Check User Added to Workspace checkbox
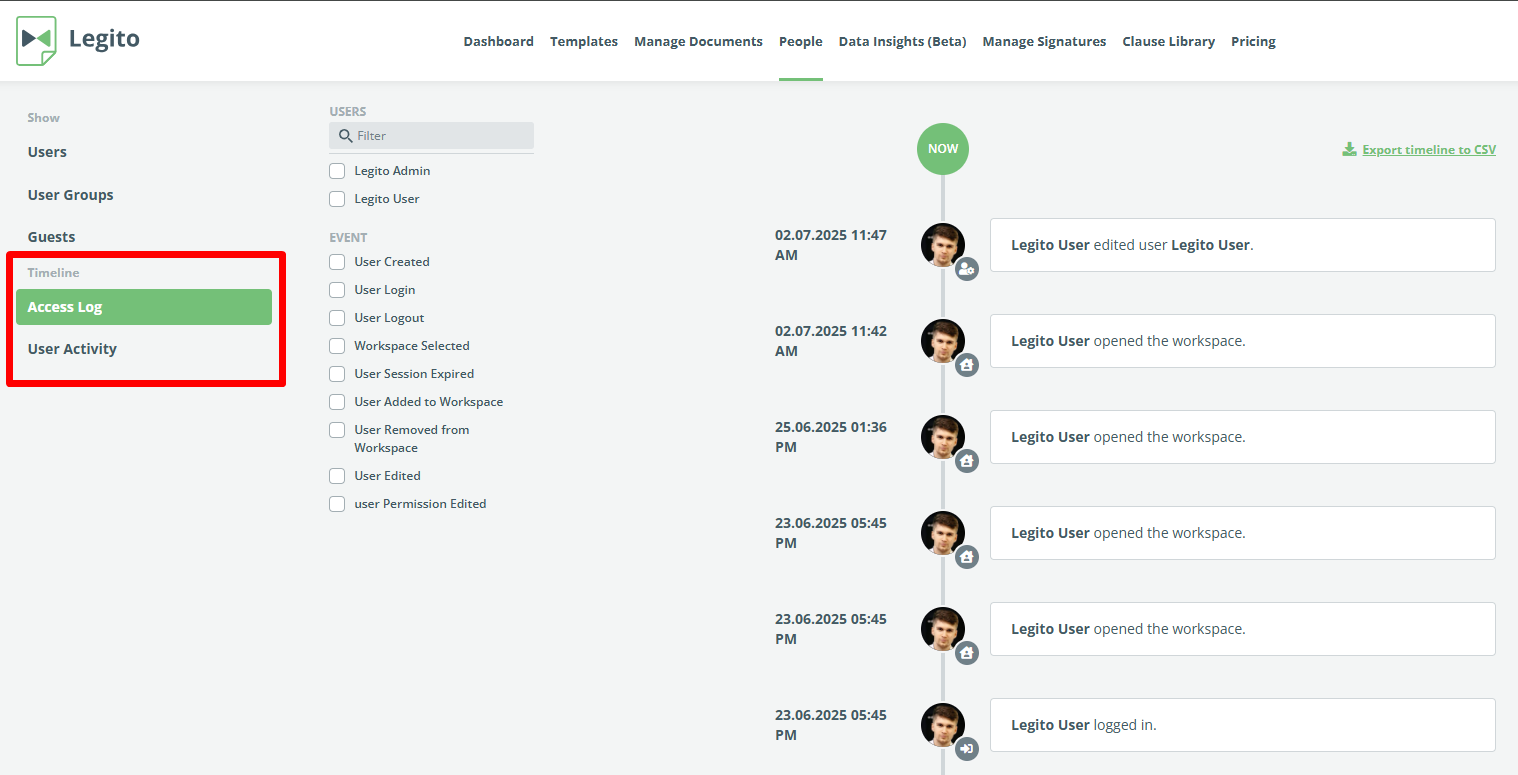Image resolution: width=1518 pixels, height=775 pixels. click(337, 402)
